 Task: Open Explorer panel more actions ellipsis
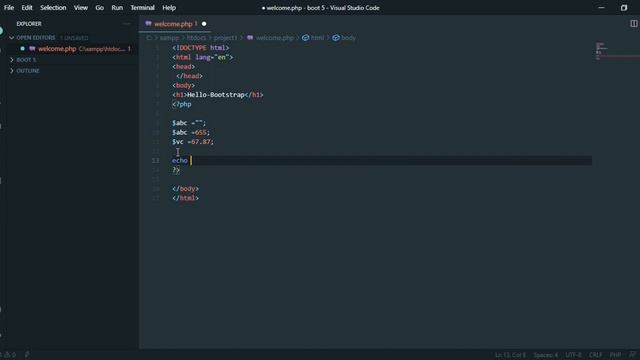click(126, 24)
